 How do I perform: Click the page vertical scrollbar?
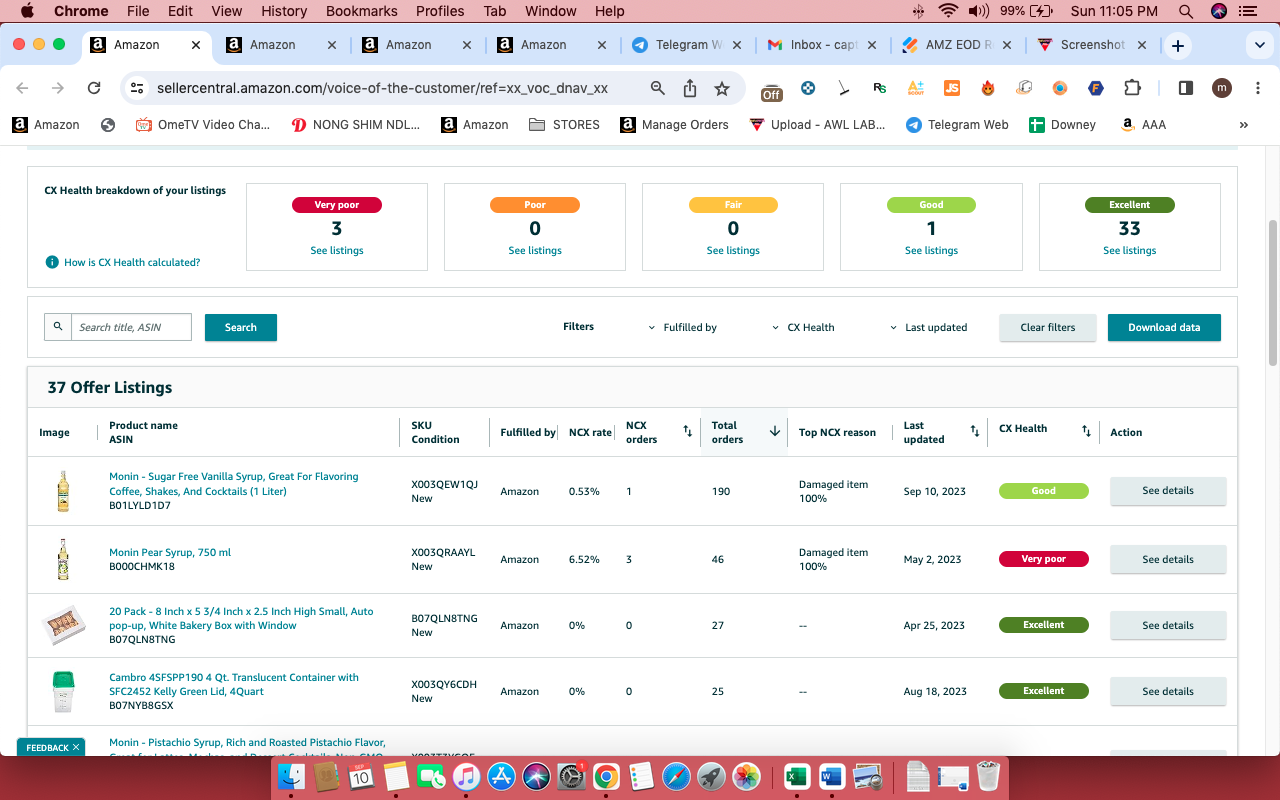point(1273,293)
